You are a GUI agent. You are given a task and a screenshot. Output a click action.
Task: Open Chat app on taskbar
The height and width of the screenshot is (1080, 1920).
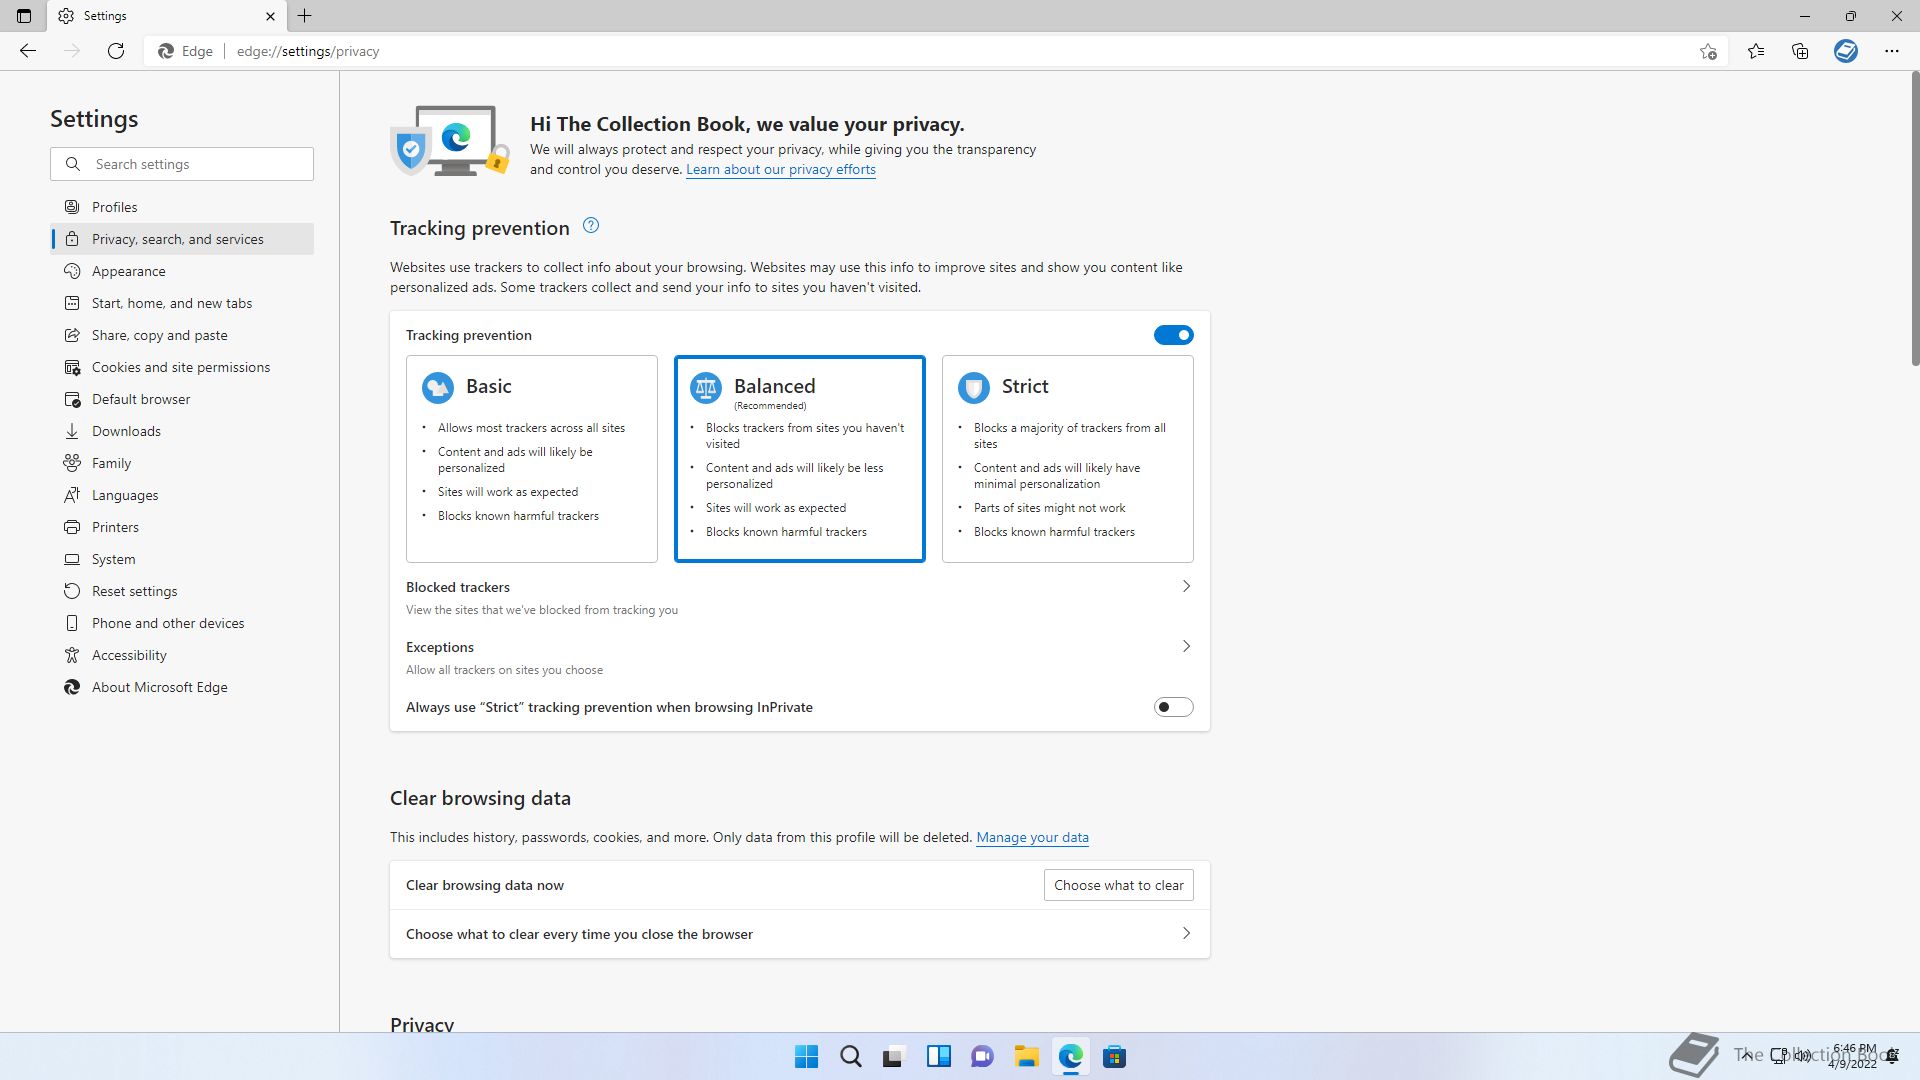coord(983,1057)
